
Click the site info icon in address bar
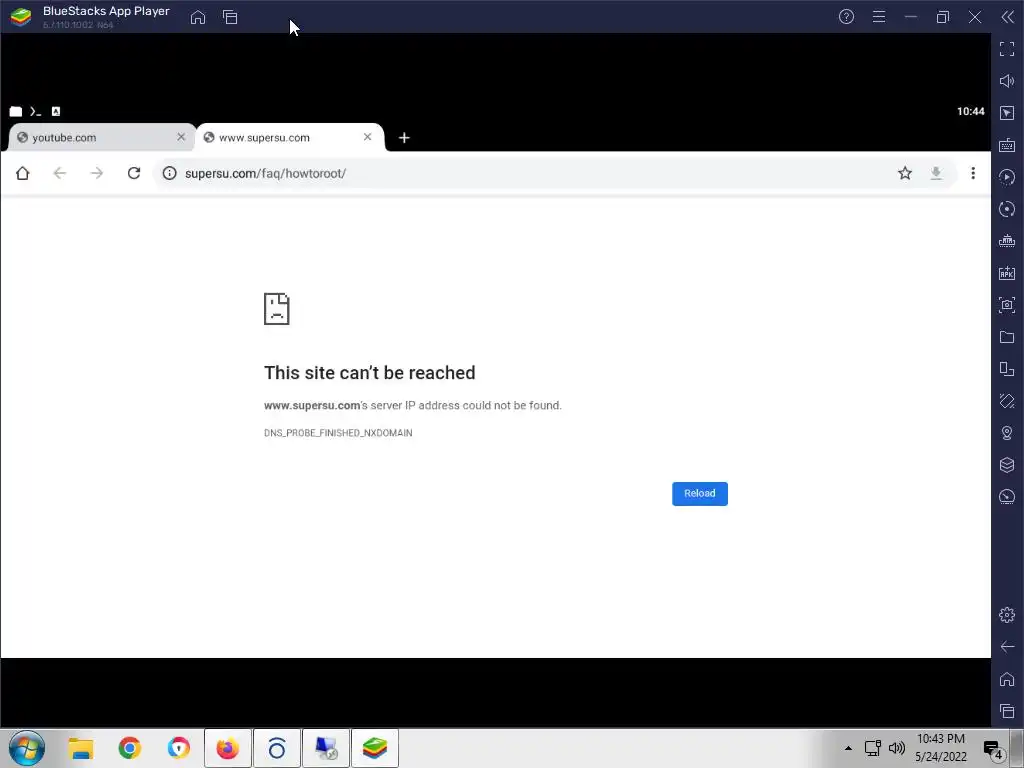[x=169, y=173]
